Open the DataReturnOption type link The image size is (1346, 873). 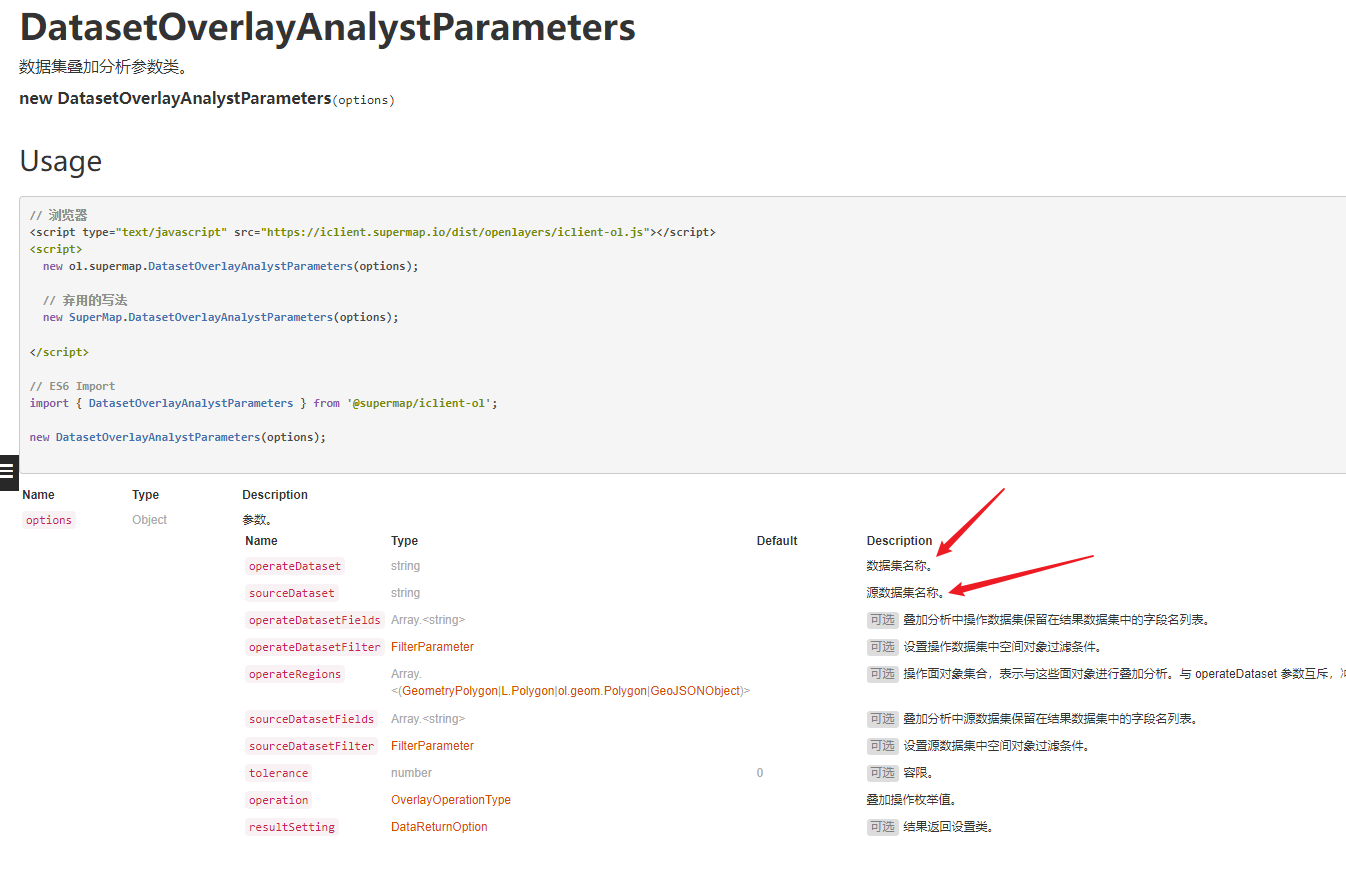tap(439, 827)
